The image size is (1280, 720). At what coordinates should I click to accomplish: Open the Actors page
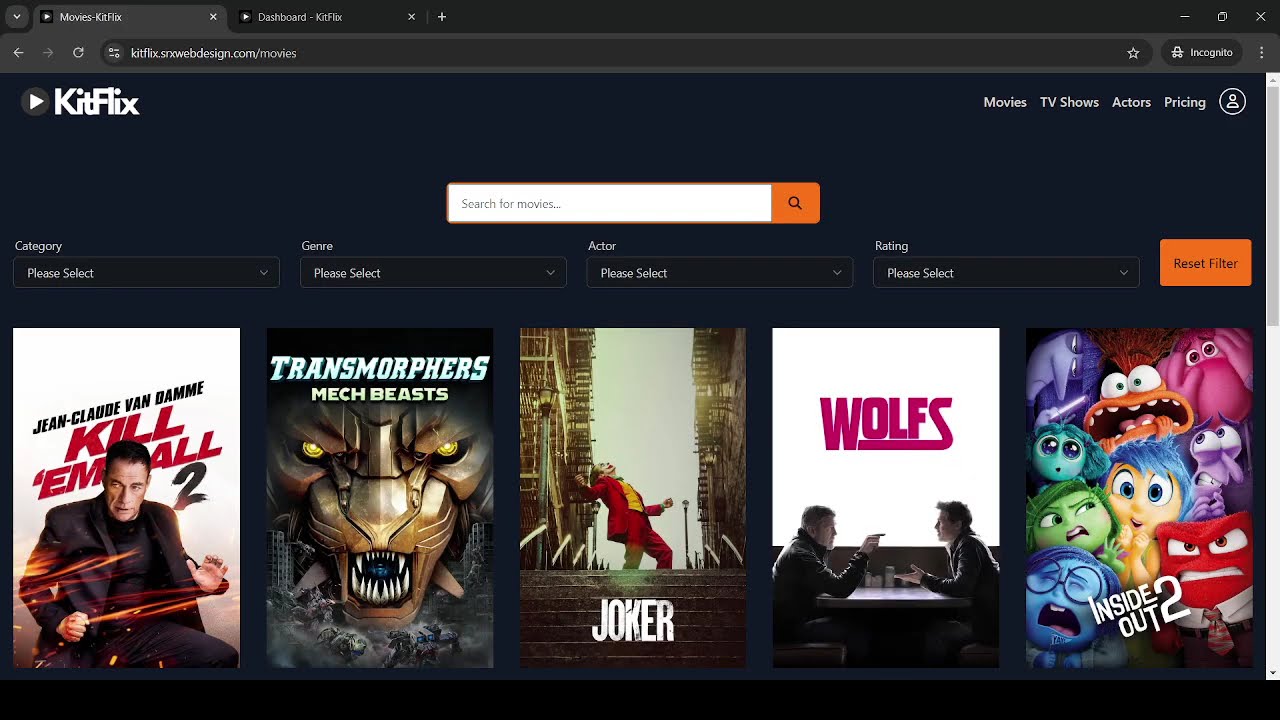(1131, 102)
